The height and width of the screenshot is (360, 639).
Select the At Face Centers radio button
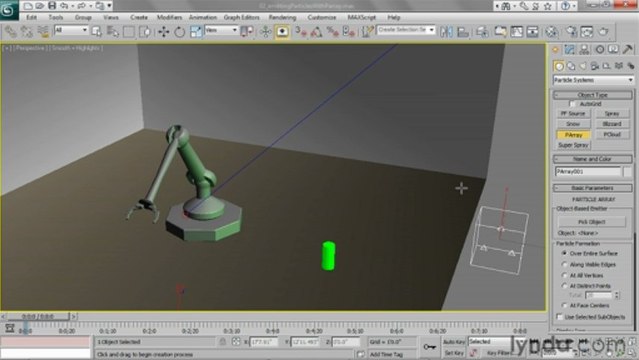(564, 305)
